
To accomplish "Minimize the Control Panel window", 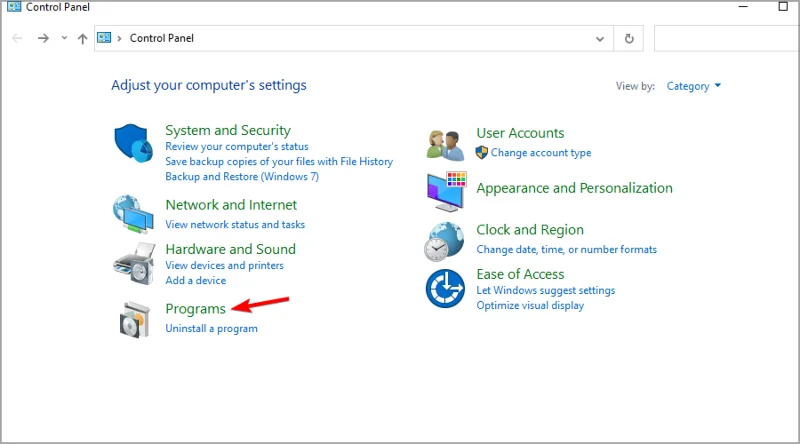I will pyautogui.click(x=743, y=7).
